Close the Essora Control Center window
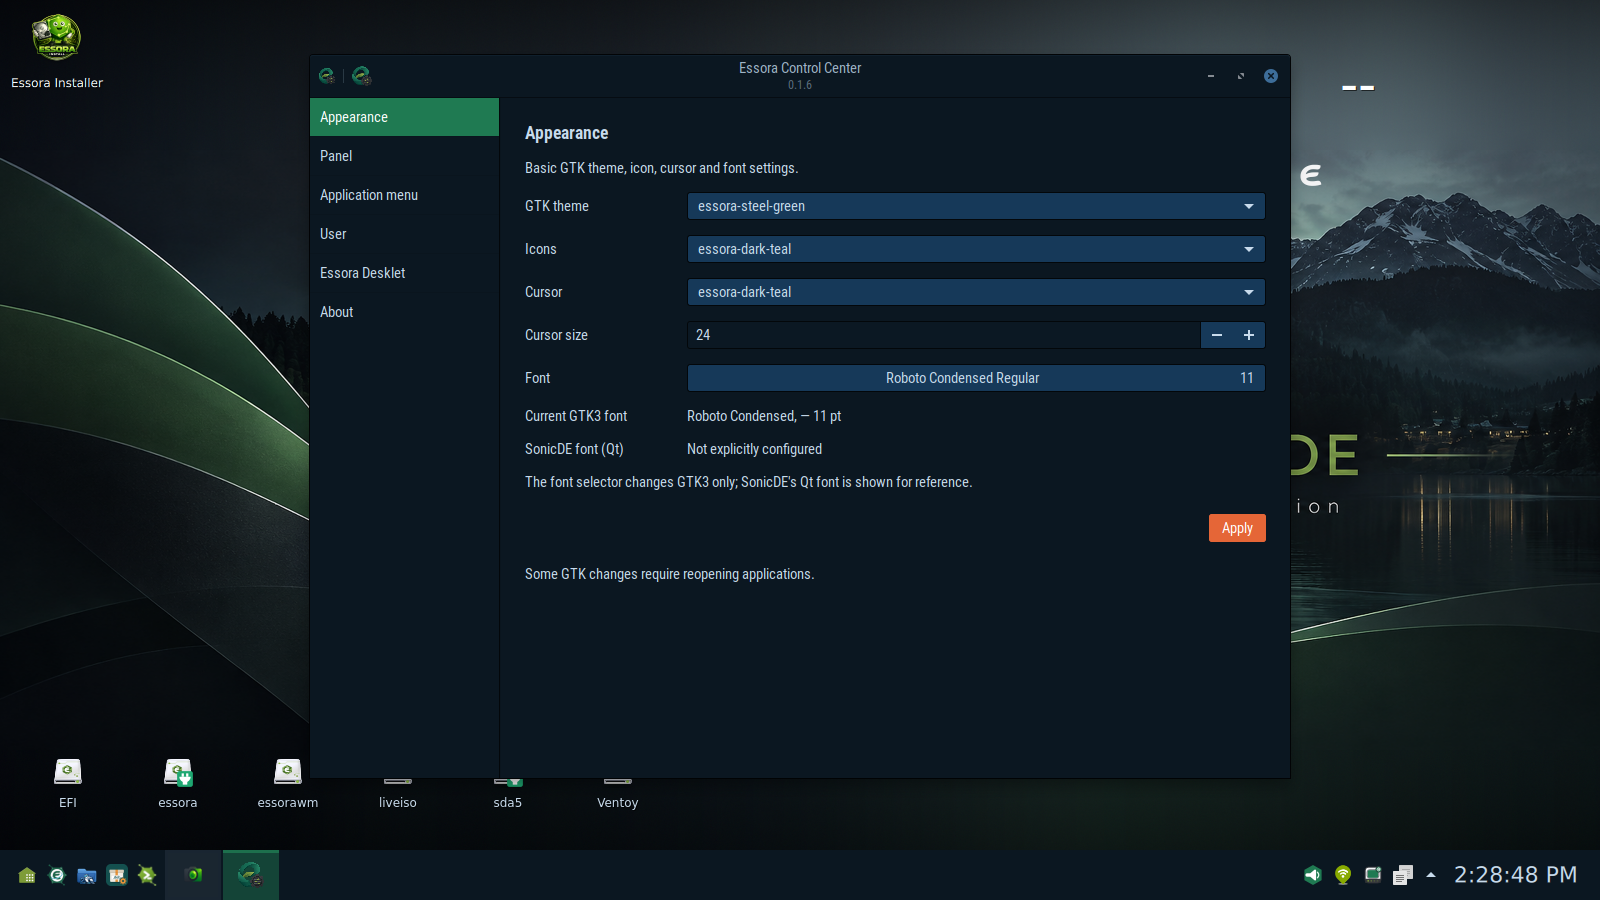This screenshot has width=1600, height=900. (x=1271, y=76)
